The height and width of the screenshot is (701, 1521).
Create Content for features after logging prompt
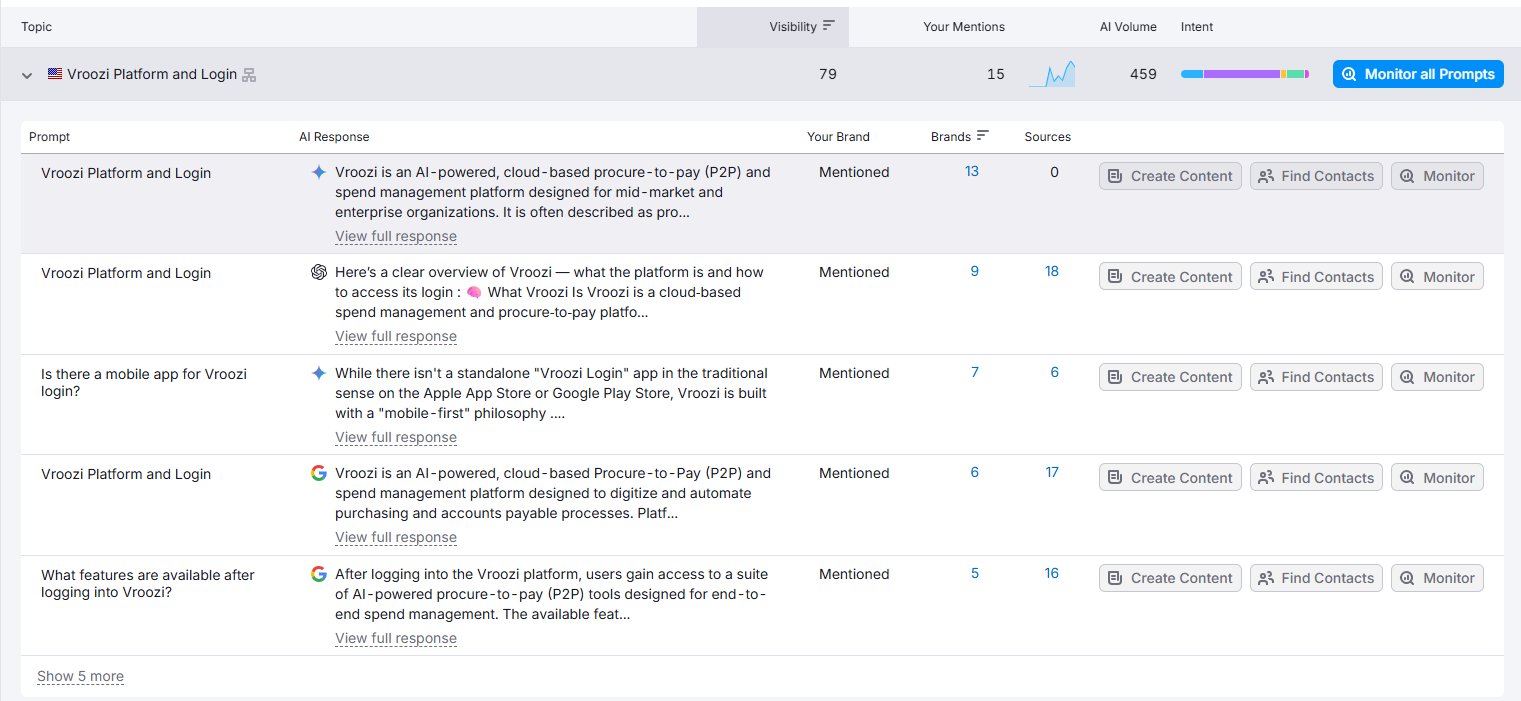(x=1170, y=578)
